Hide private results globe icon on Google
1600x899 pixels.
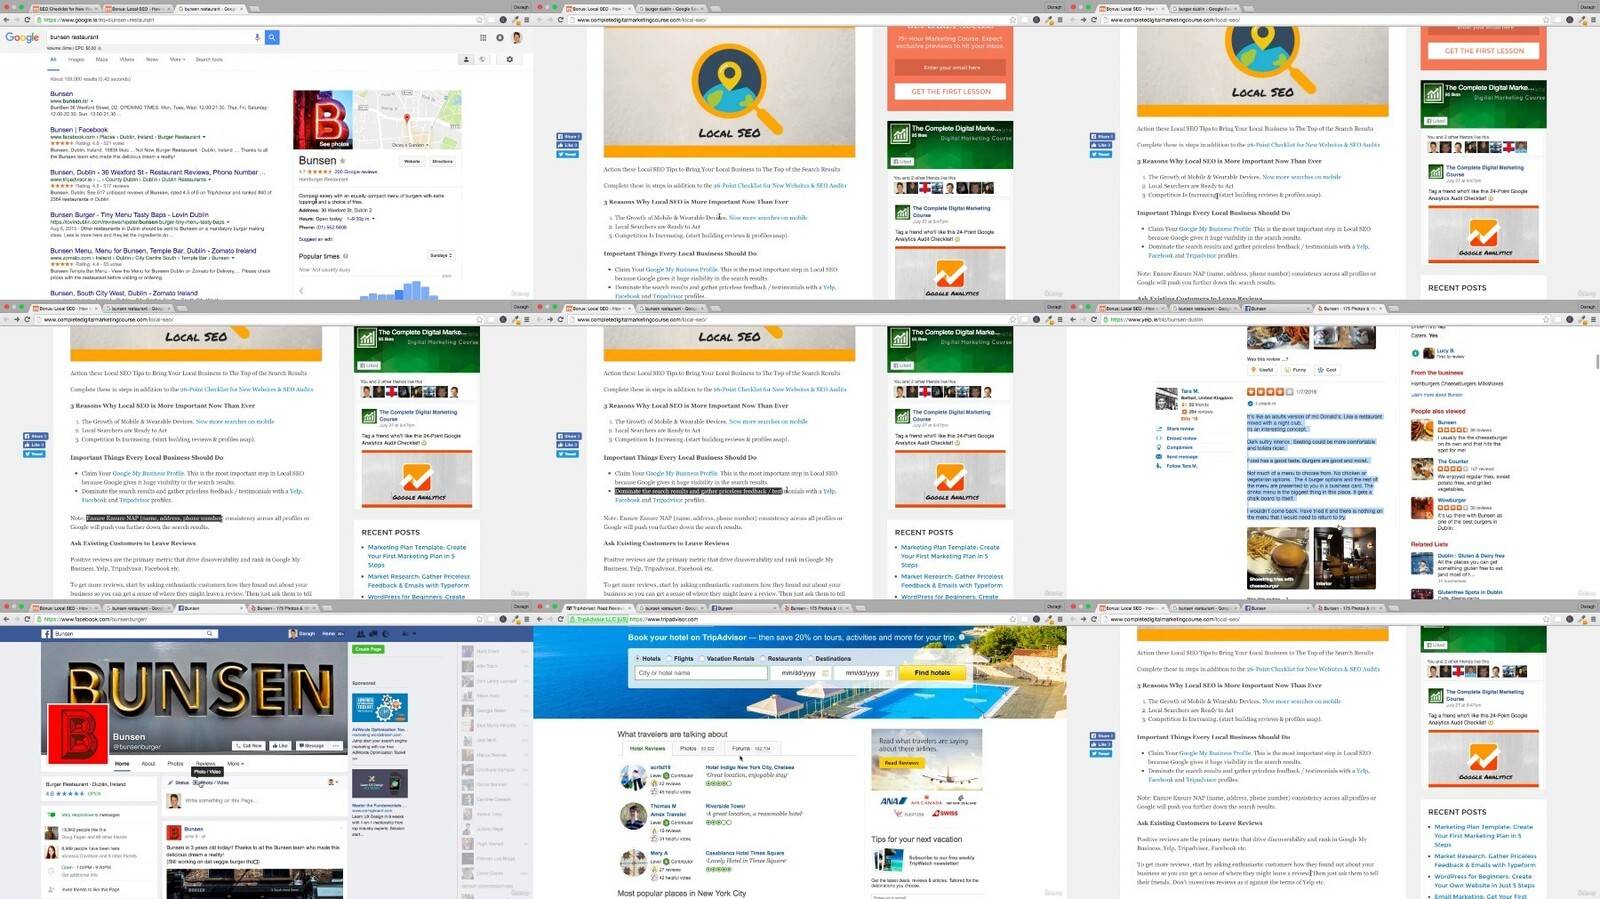[x=482, y=59]
